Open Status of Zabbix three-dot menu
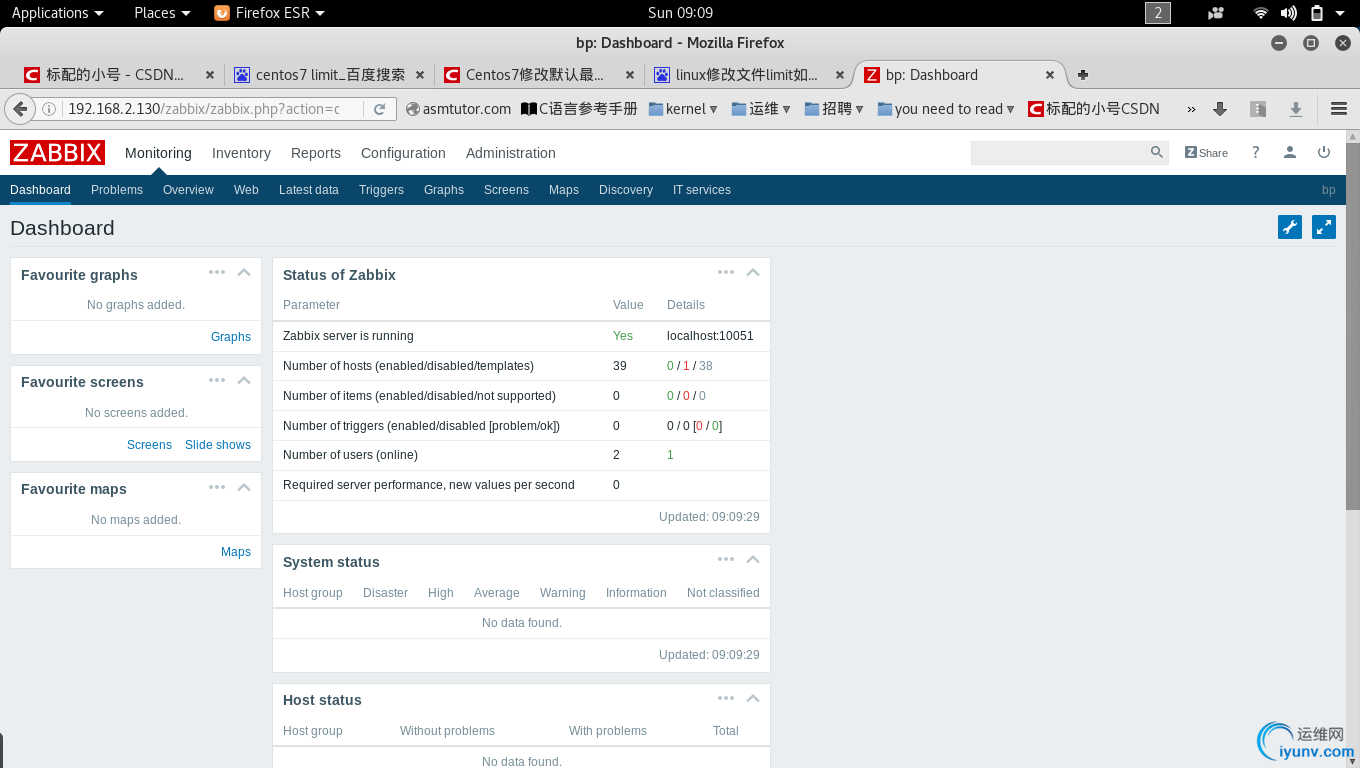Screen dimensions: 1360x768 [x=726, y=272]
